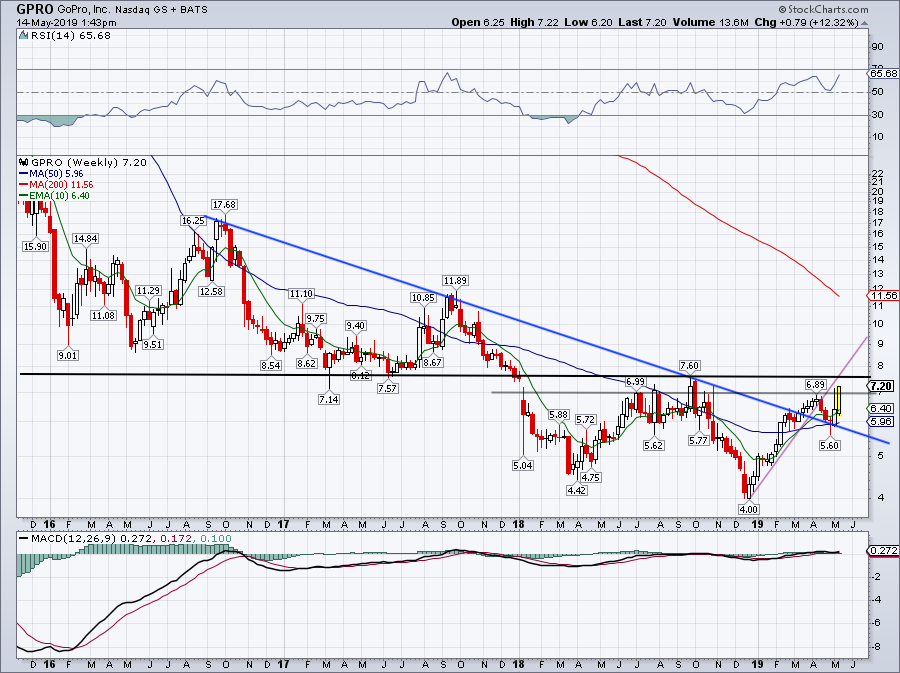Screen dimensions: 900x673
Task: Select the GPRO ticker symbol in header
Action: [35, 9]
